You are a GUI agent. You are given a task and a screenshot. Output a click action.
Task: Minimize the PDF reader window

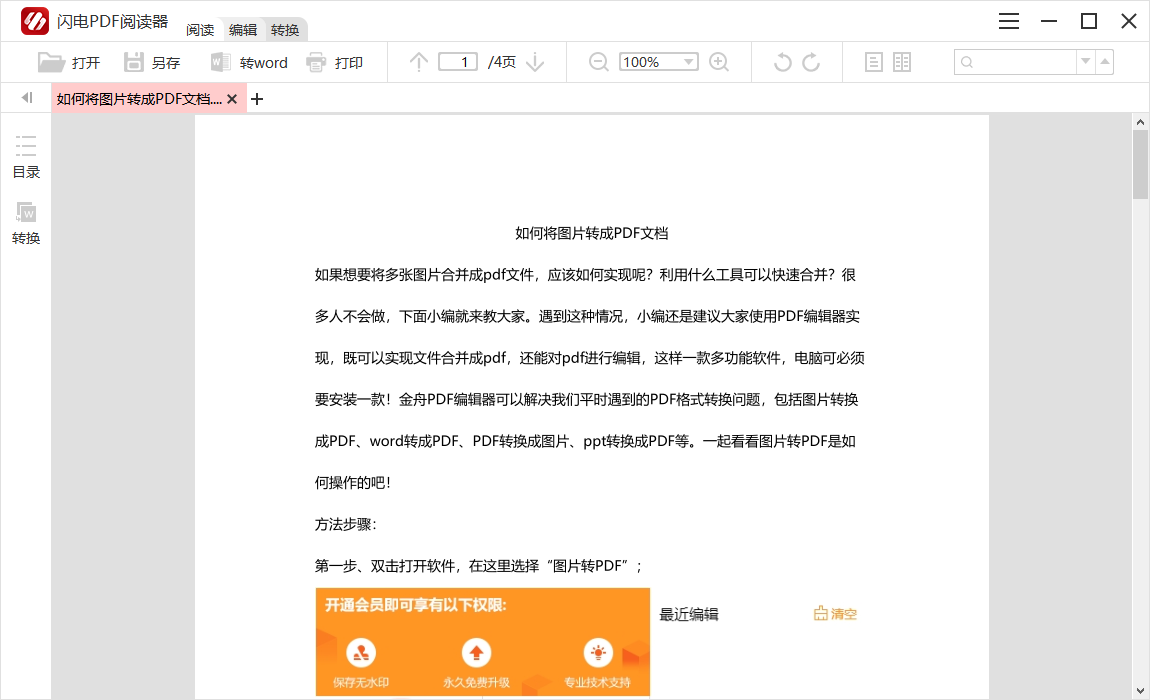click(1049, 21)
